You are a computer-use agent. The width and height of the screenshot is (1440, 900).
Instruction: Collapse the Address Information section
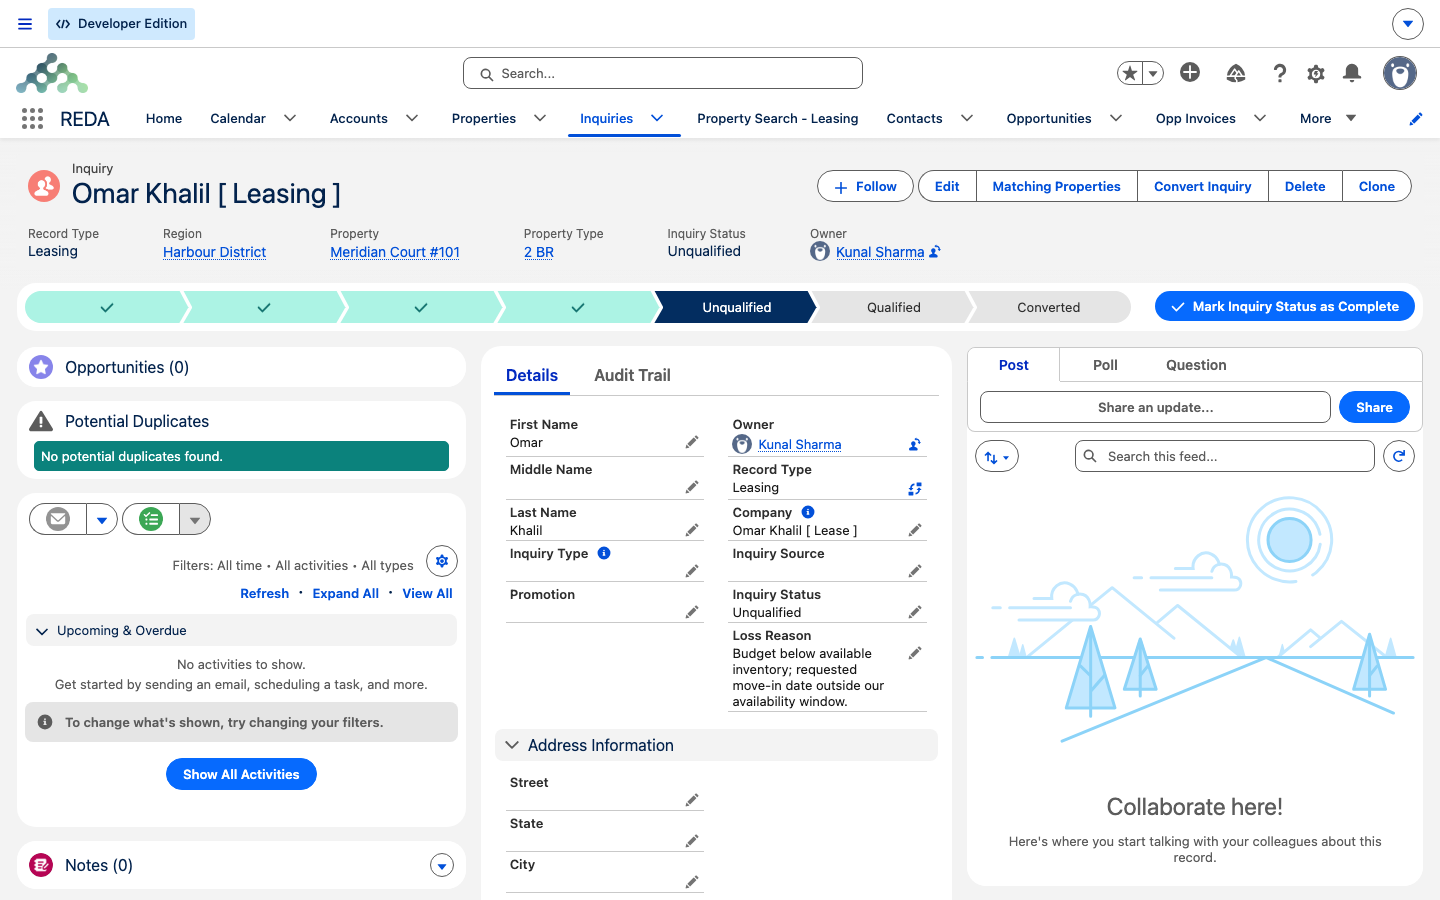[x=512, y=745]
